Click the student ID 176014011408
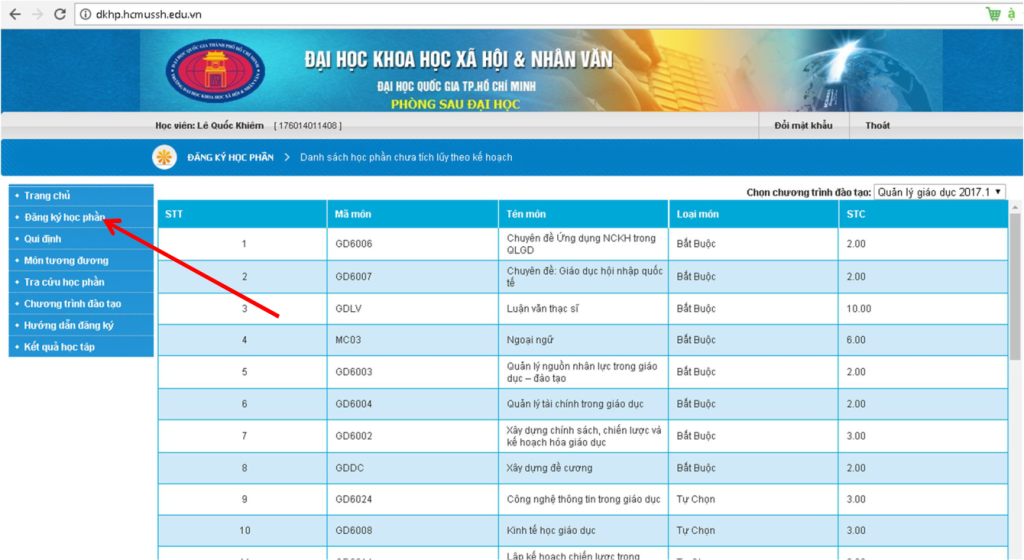The image size is (1024, 560). pyautogui.click(x=307, y=125)
